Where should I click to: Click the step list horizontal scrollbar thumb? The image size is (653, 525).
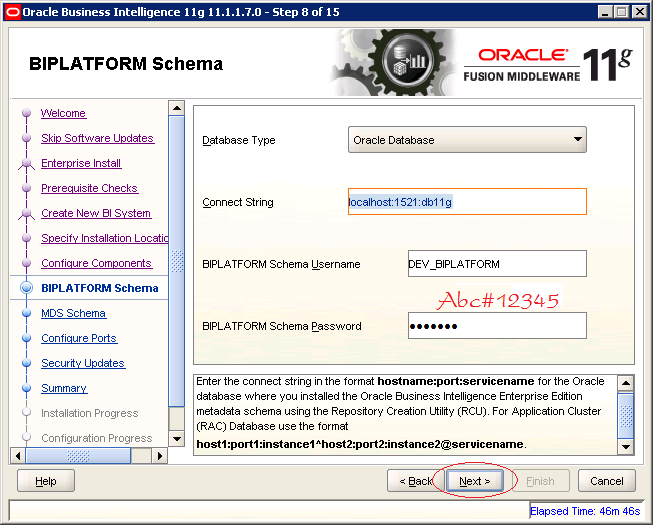[x=78, y=455]
